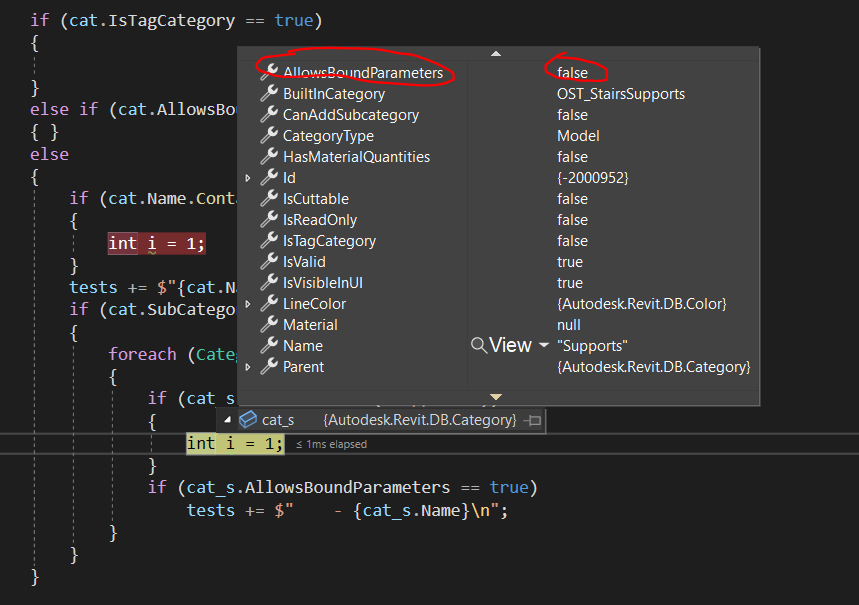Collapse the cat_s DataTip tree

pyautogui.click(x=227, y=420)
